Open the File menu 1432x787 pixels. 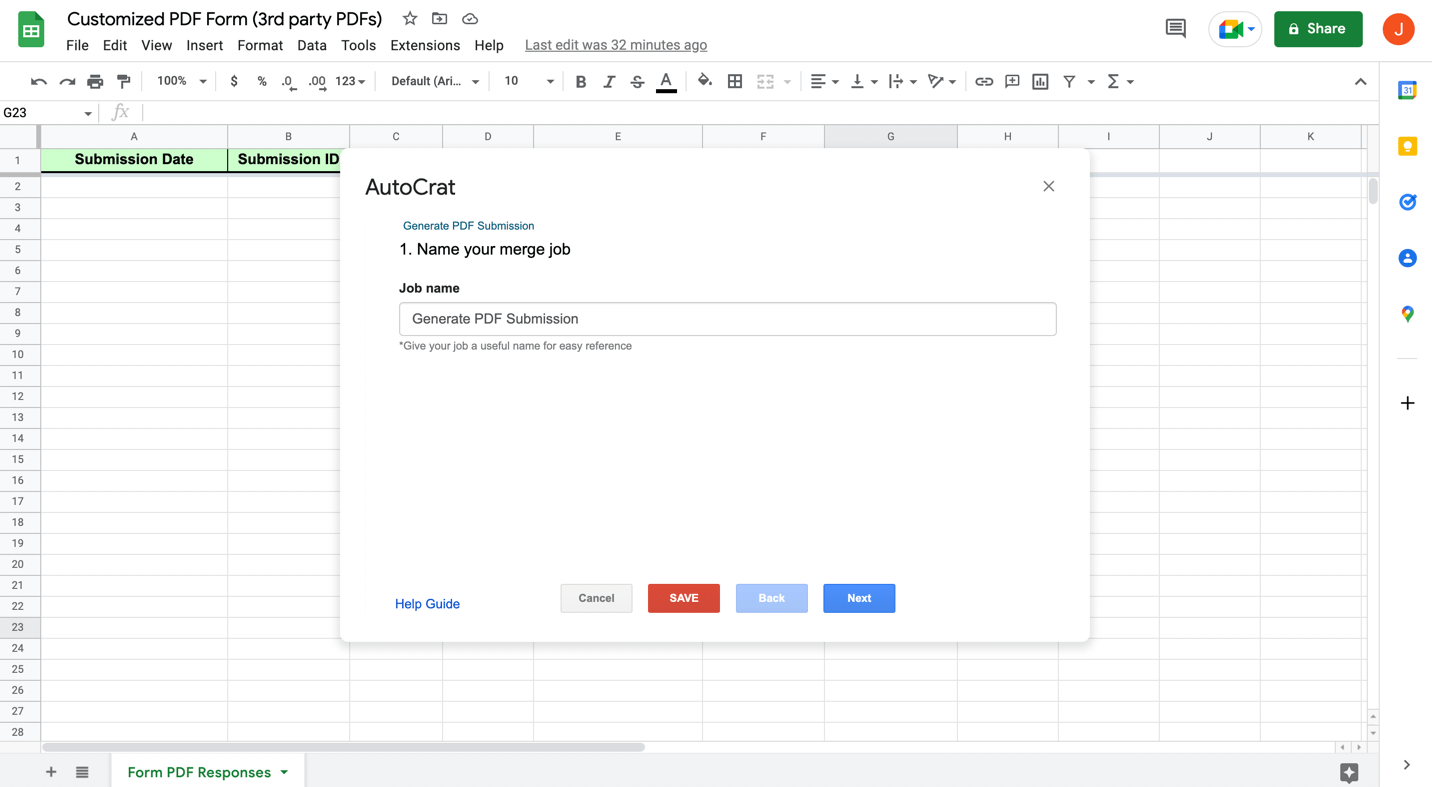tap(77, 46)
